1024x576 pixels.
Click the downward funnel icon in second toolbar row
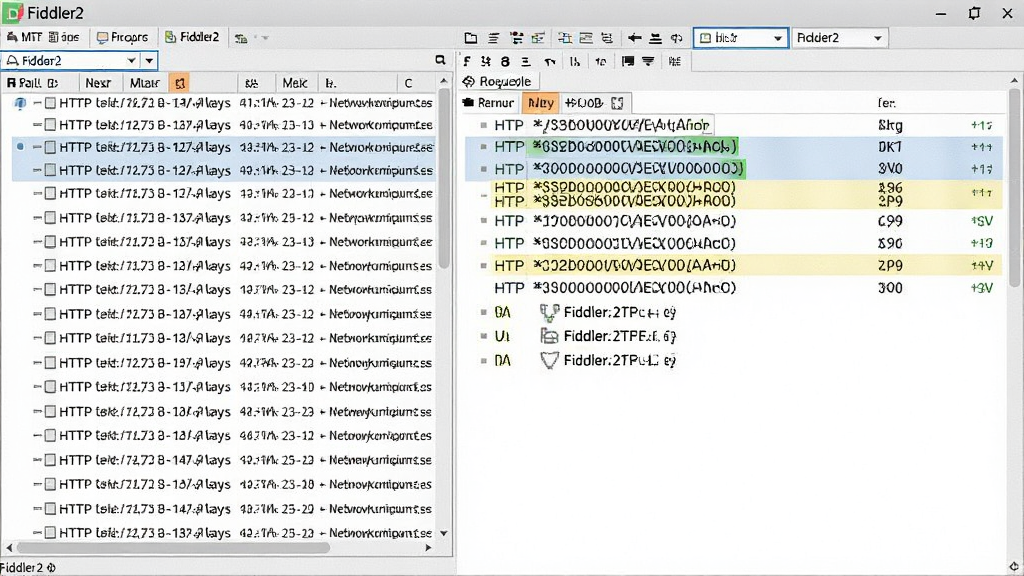pos(648,61)
